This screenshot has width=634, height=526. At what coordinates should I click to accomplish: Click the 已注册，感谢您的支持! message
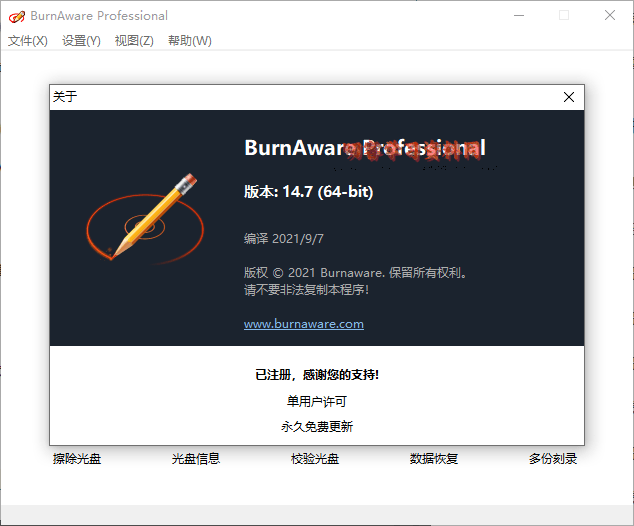(x=317, y=375)
